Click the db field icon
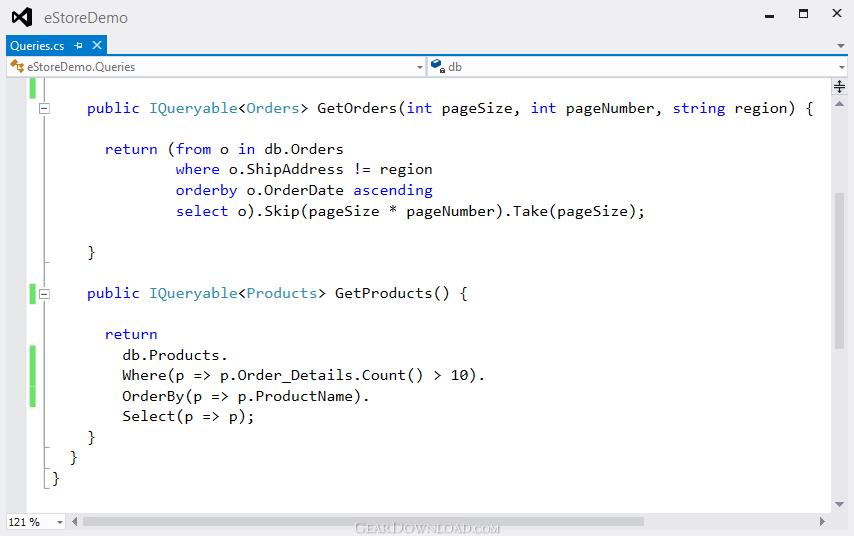 438,66
